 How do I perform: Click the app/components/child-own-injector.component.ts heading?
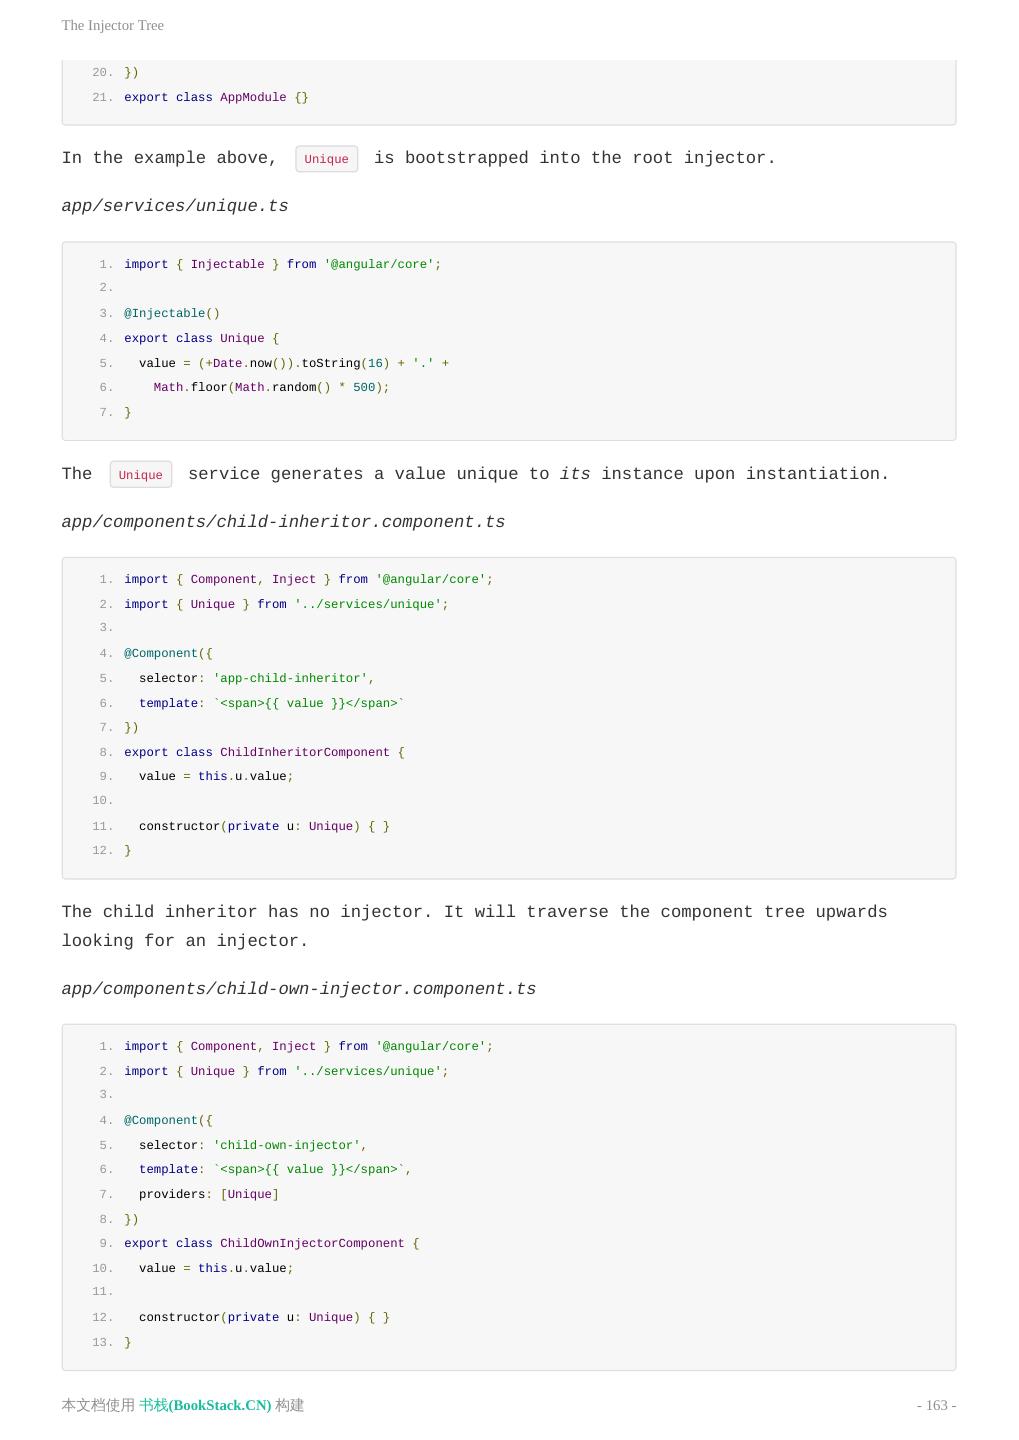click(x=298, y=989)
